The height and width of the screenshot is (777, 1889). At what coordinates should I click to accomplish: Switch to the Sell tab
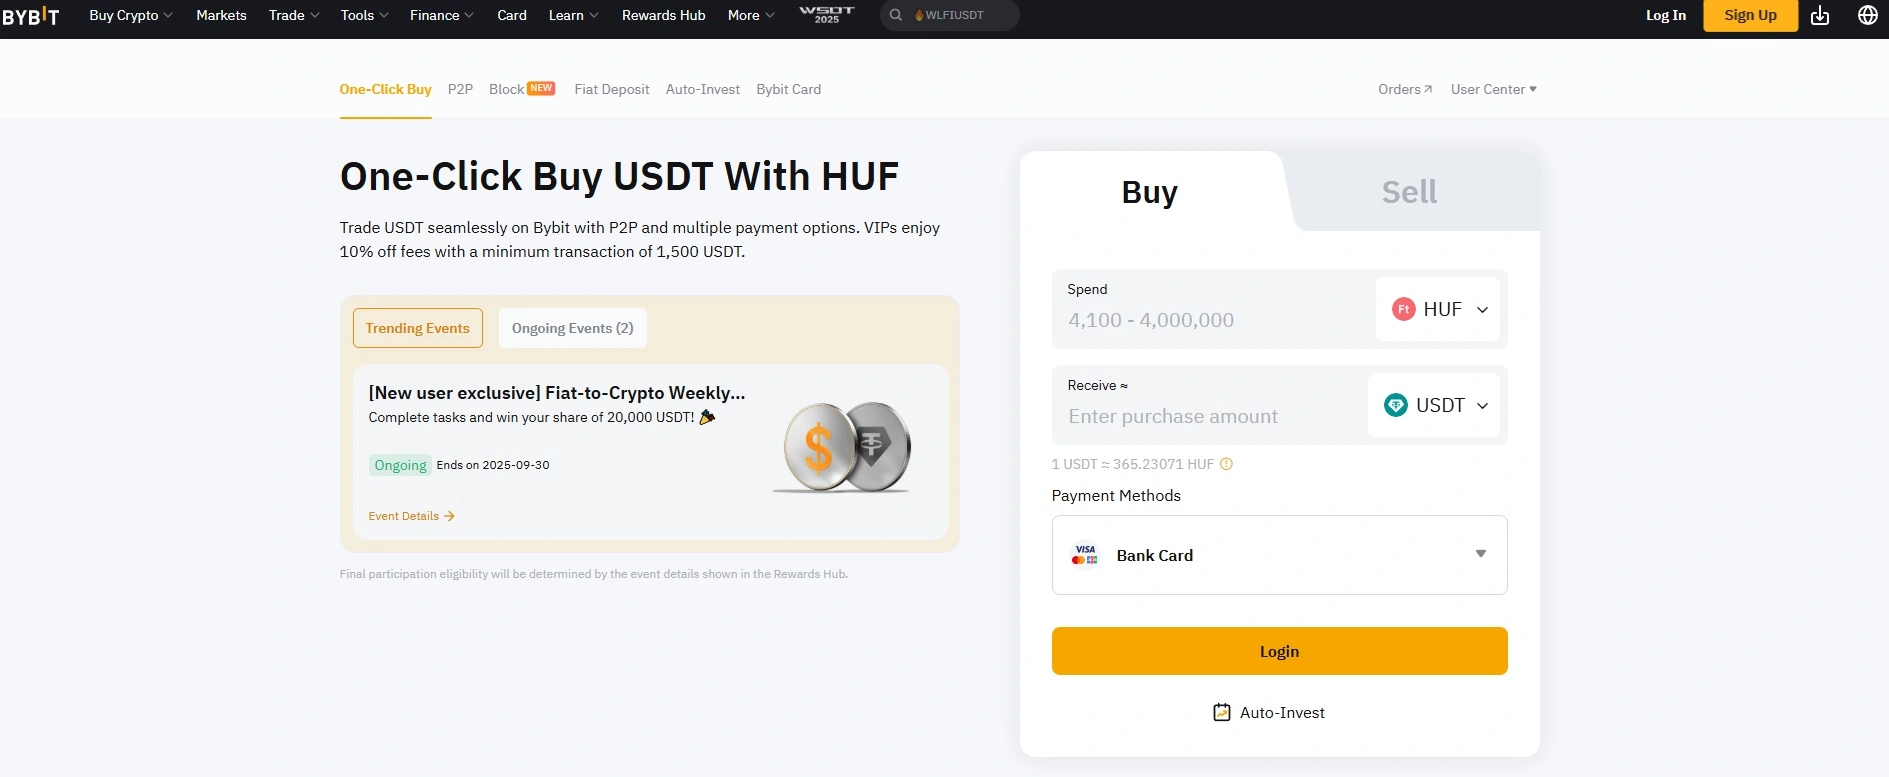[x=1409, y=192]
